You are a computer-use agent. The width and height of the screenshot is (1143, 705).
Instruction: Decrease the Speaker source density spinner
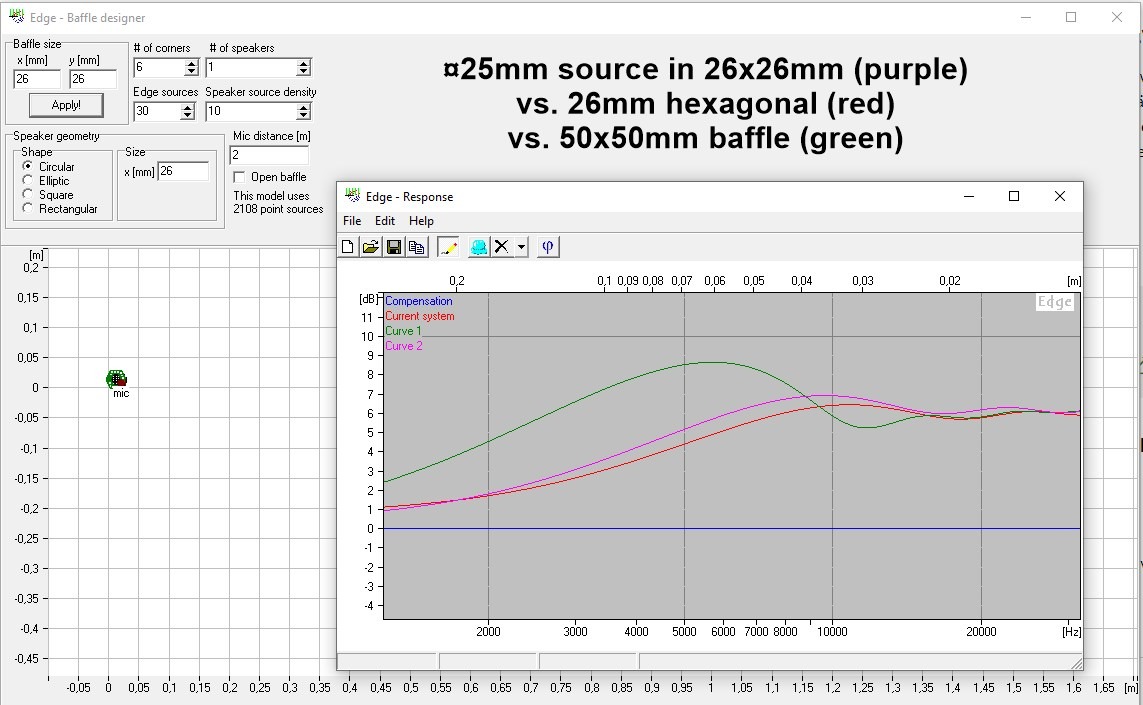point(304,115)
